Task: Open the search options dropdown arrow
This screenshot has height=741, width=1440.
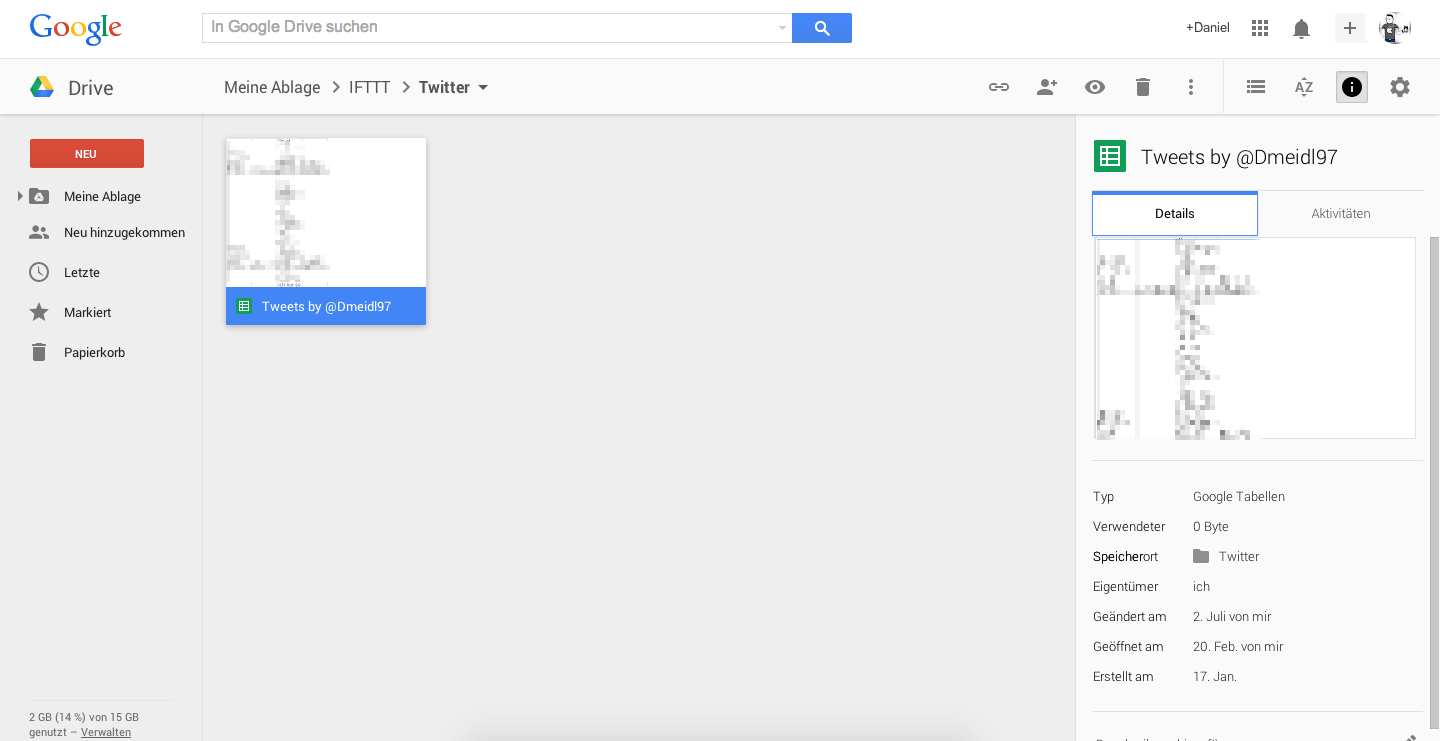Action: click(x=782, y=28)
